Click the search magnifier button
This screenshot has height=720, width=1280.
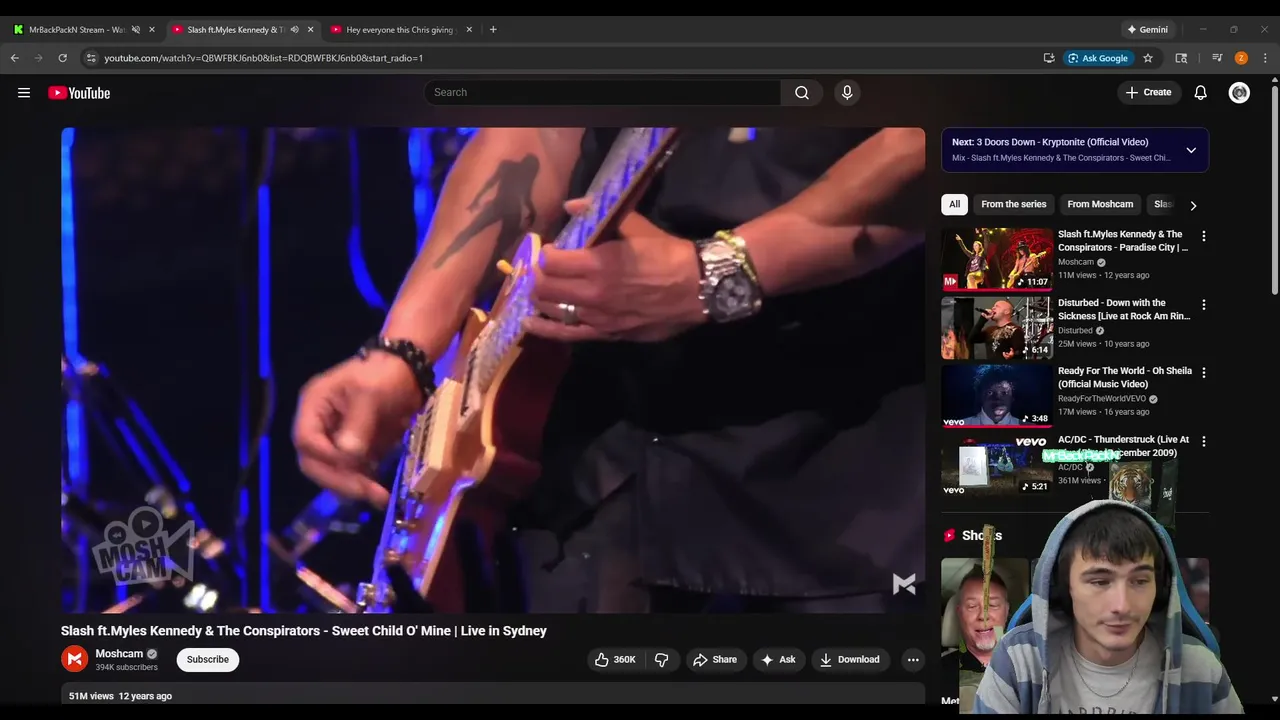pos(802,92)
